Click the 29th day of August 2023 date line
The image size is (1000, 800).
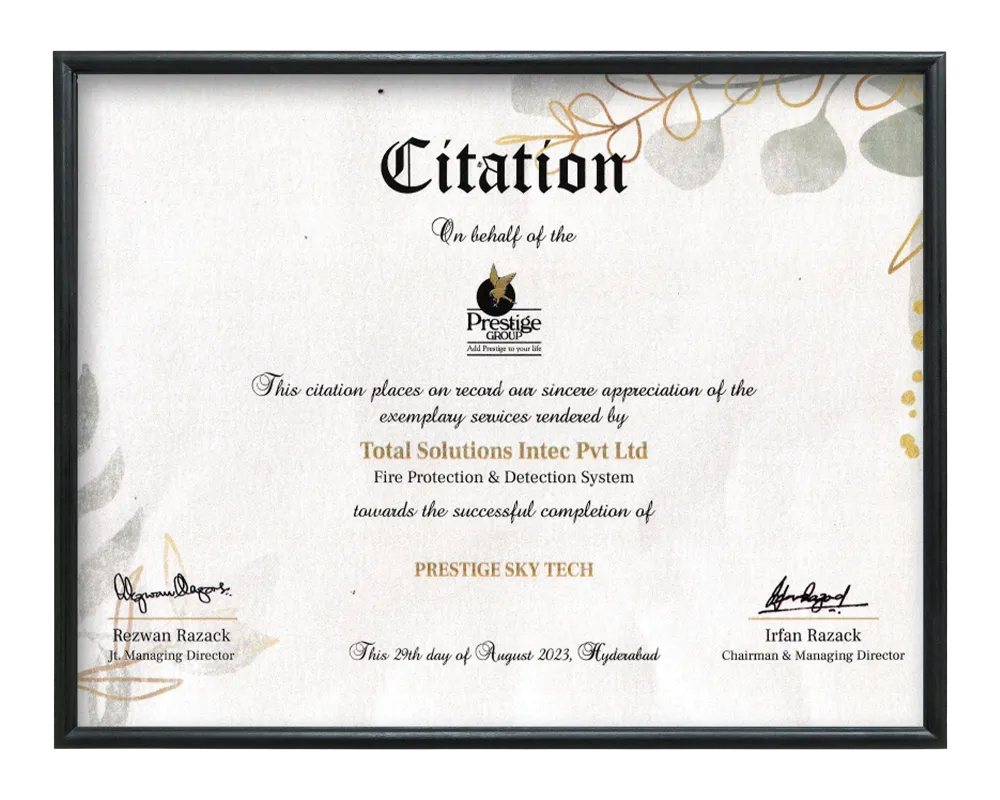pos(504,653)
